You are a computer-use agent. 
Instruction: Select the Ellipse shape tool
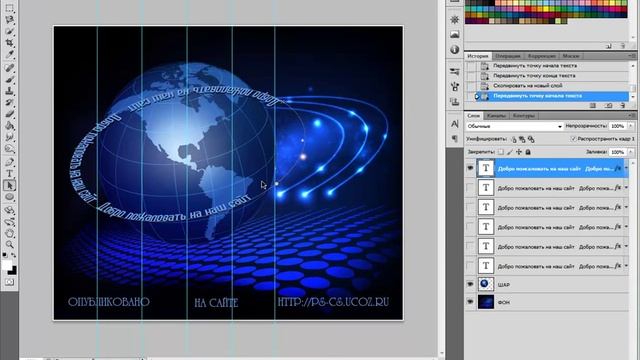(9, 197)
